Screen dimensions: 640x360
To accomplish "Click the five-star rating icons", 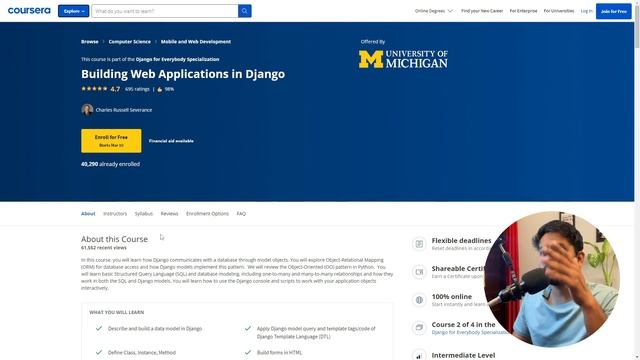I will (x=94, y=89).
